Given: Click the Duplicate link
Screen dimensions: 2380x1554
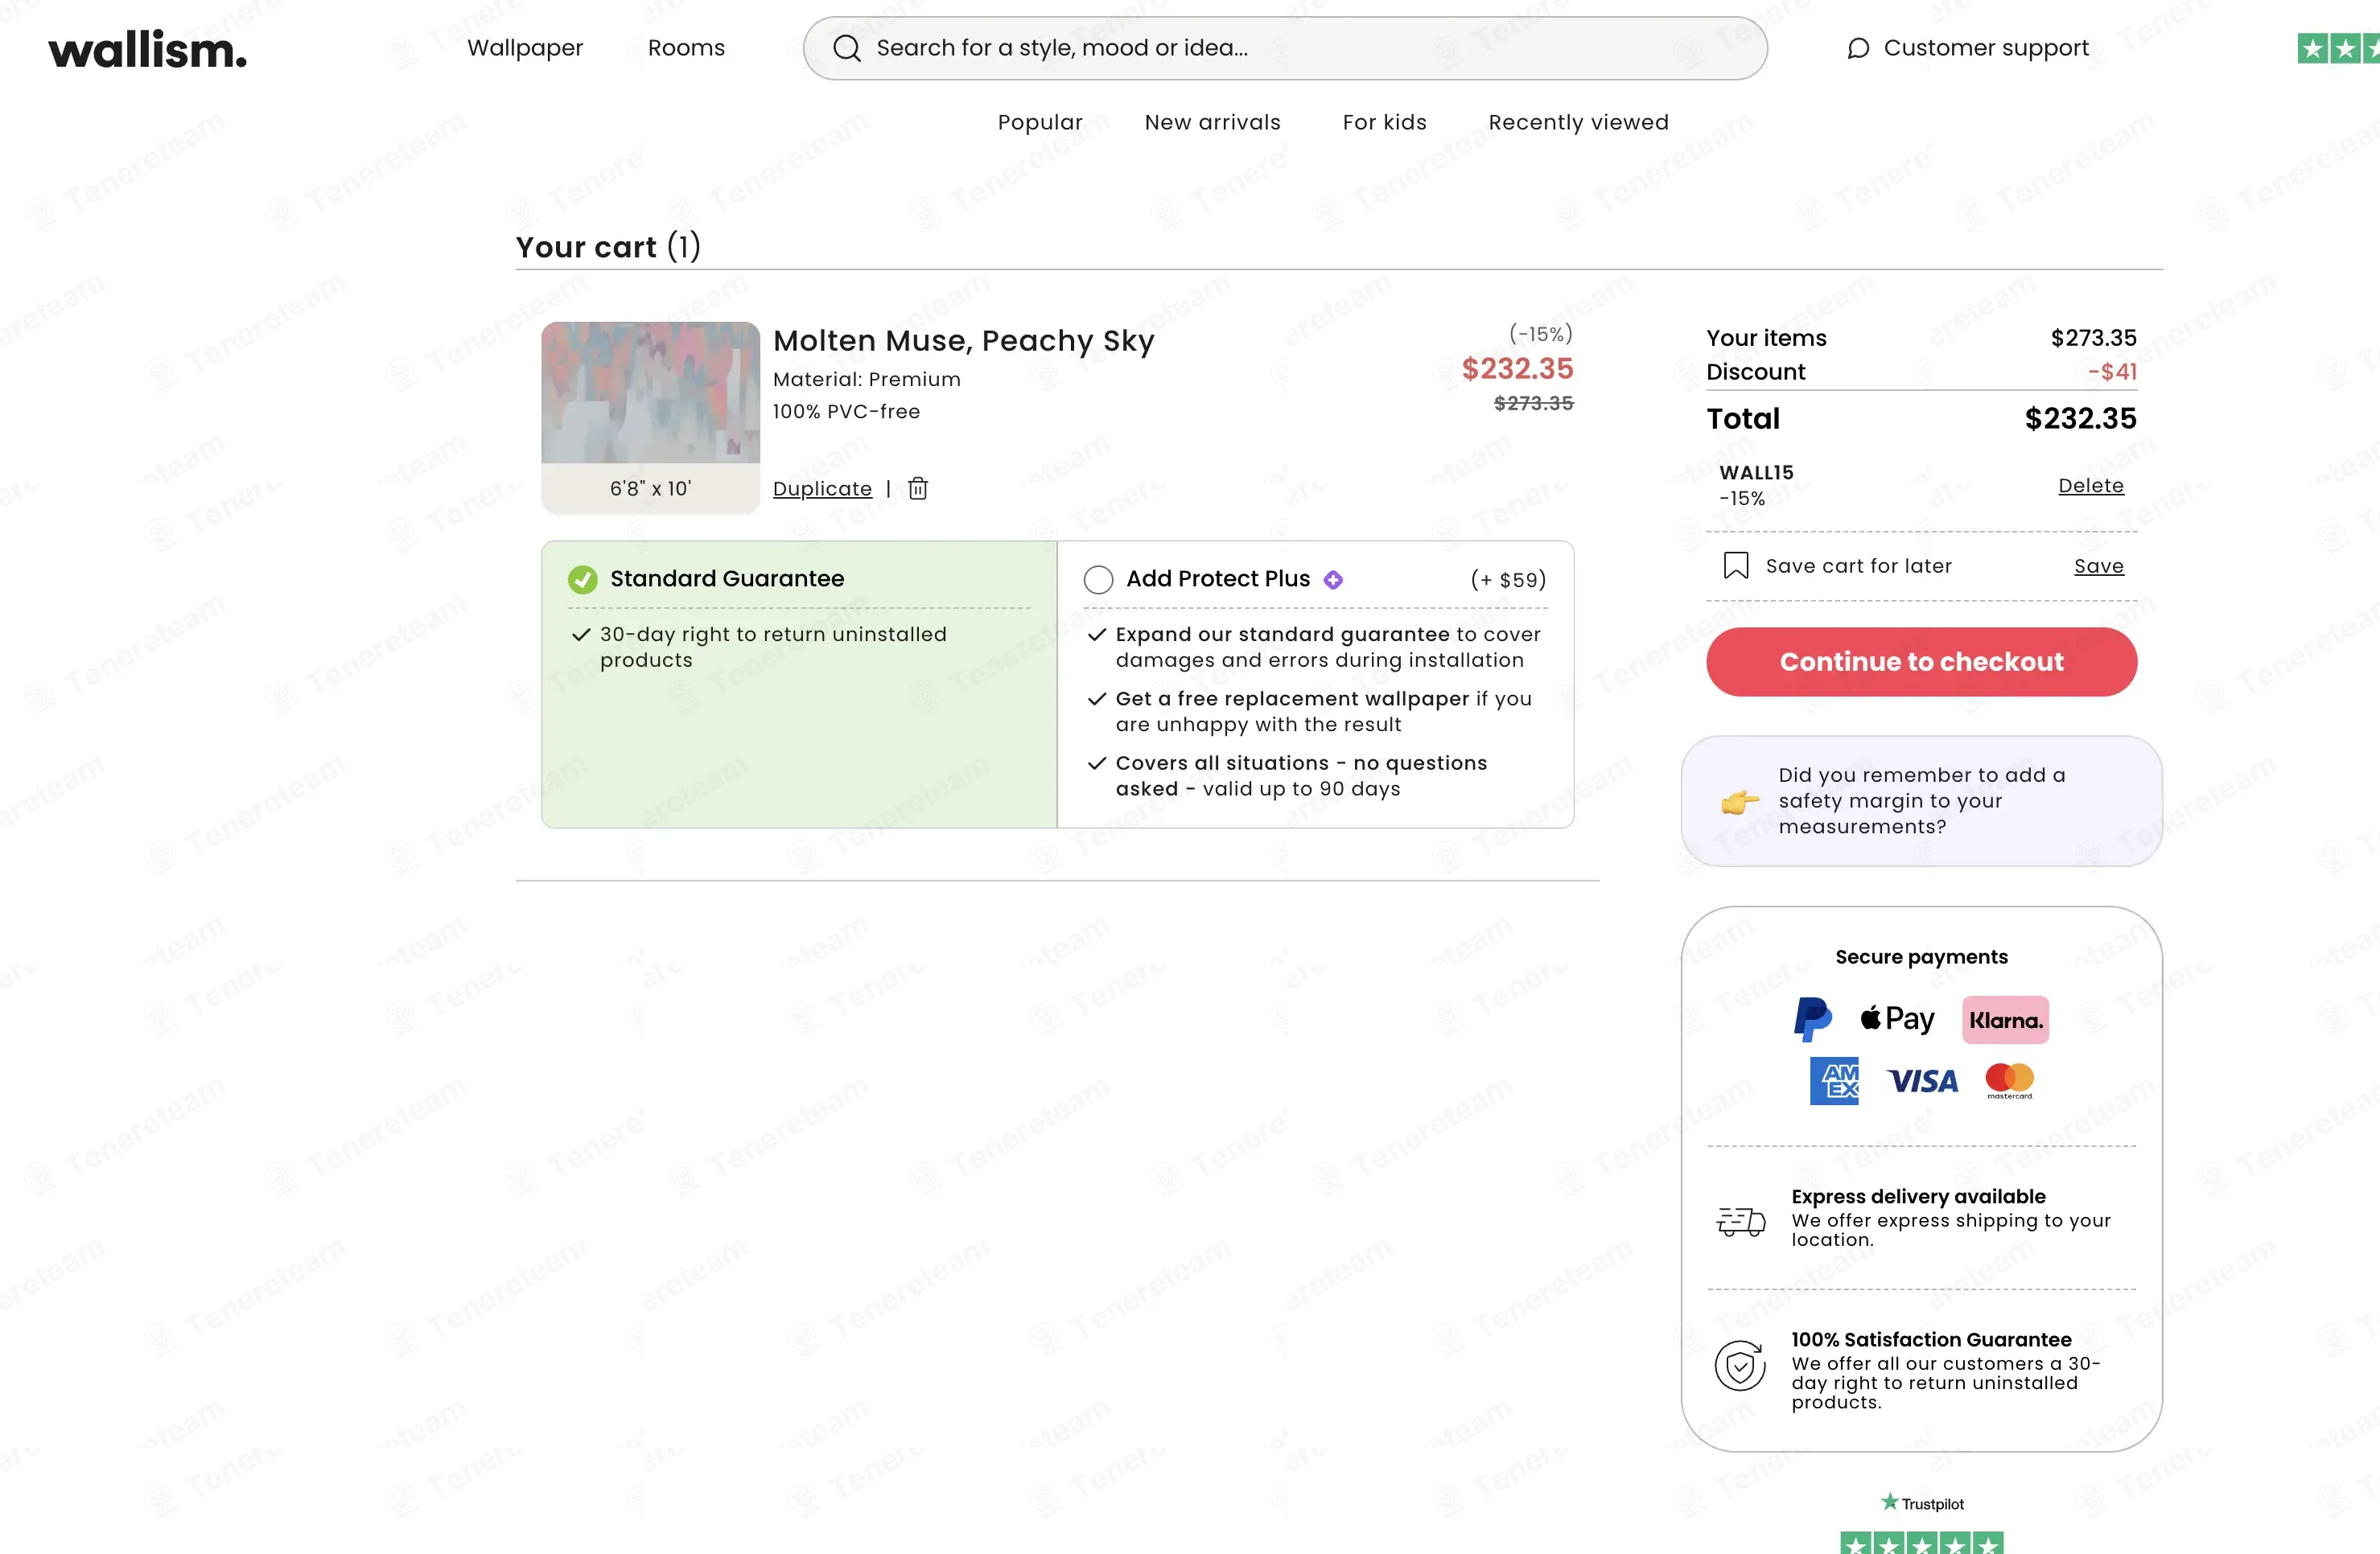Looking at the screenshot, I should 822,488.
